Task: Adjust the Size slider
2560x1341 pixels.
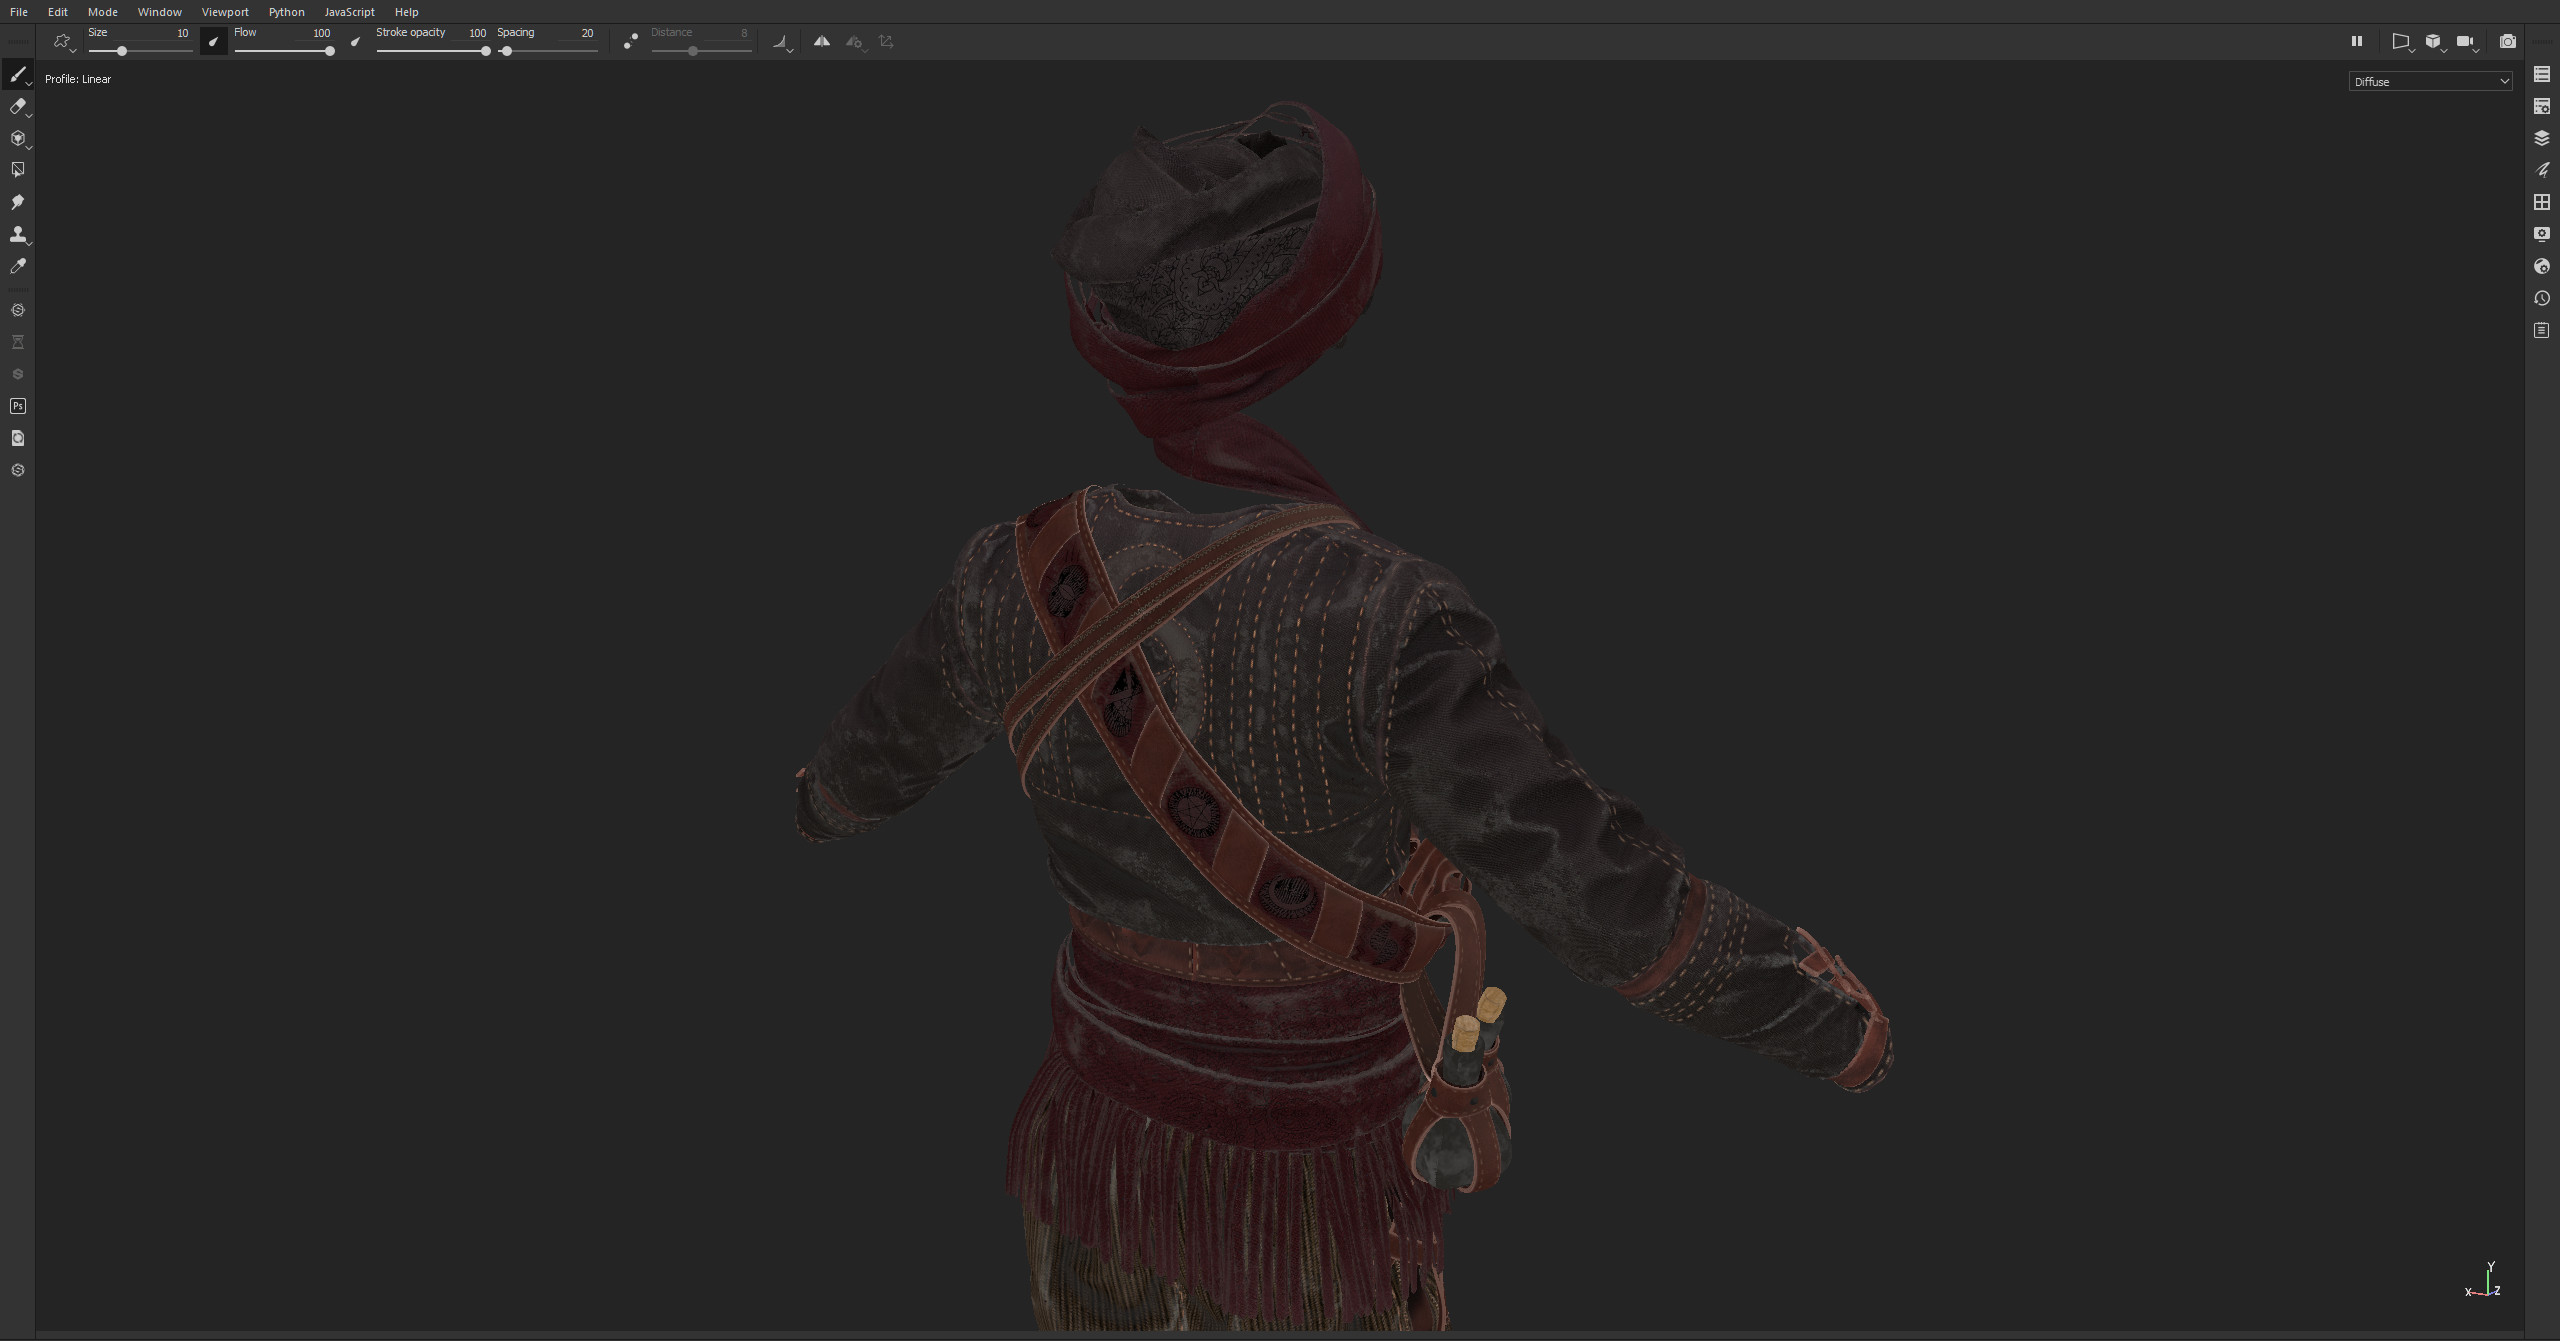Action: pos(140,51)
